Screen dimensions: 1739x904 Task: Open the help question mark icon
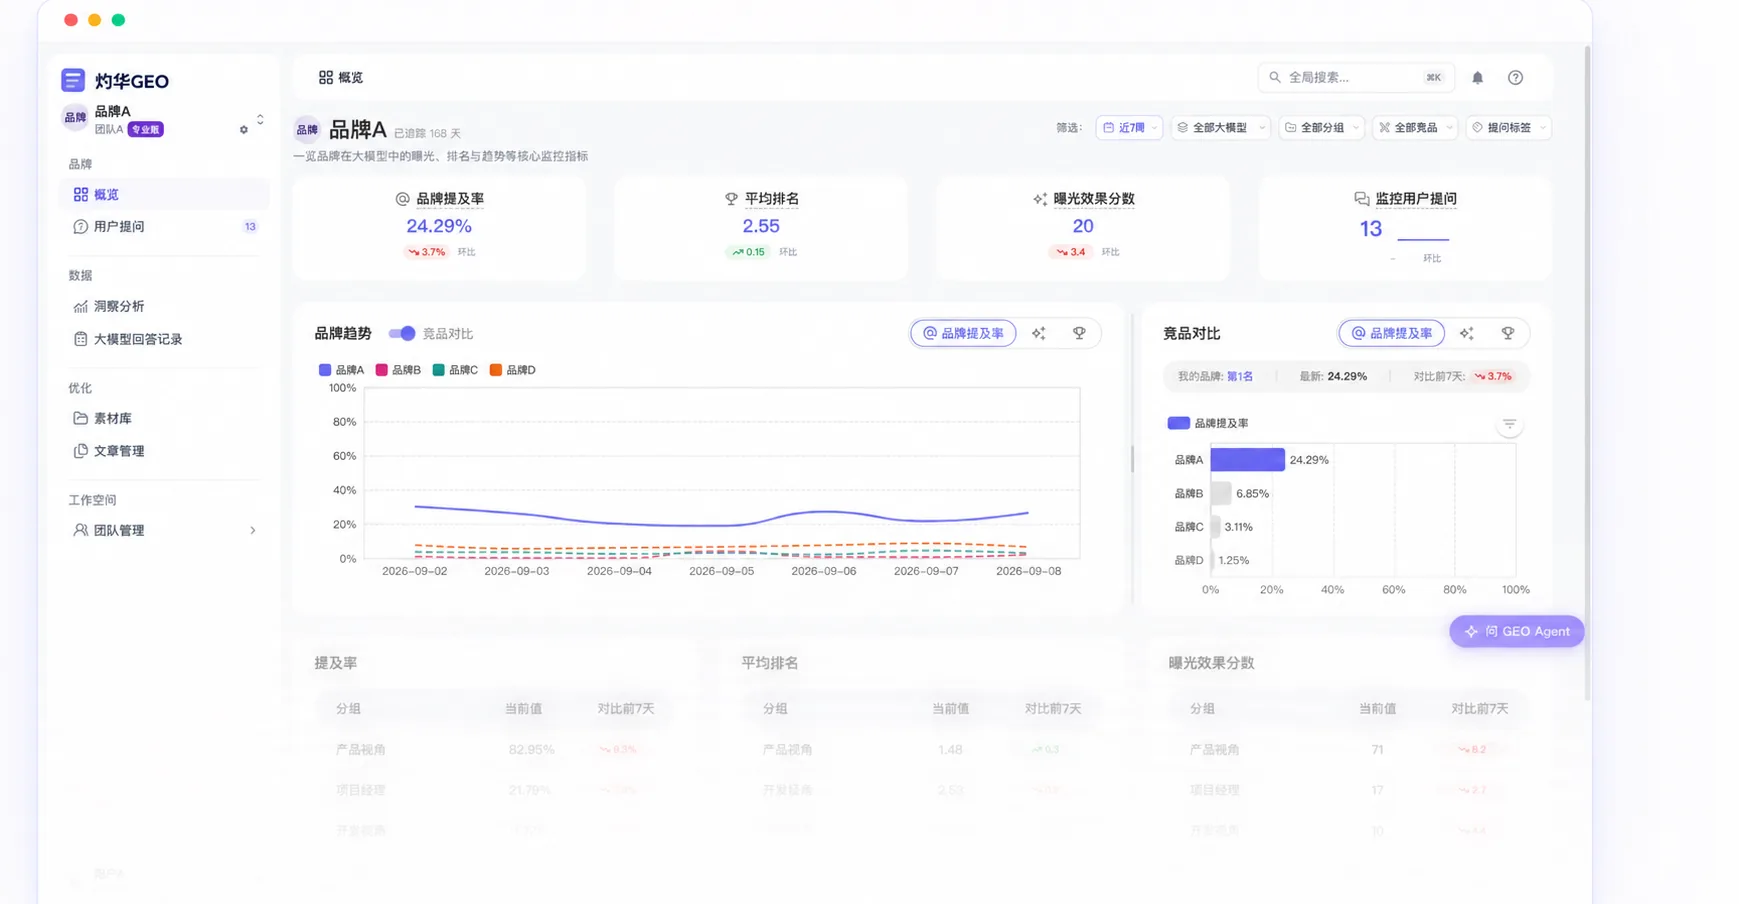[1515, 78]
